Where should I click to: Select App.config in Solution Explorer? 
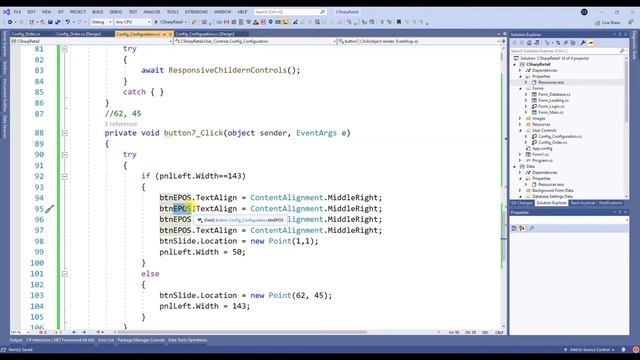click(x=542, y=149)
